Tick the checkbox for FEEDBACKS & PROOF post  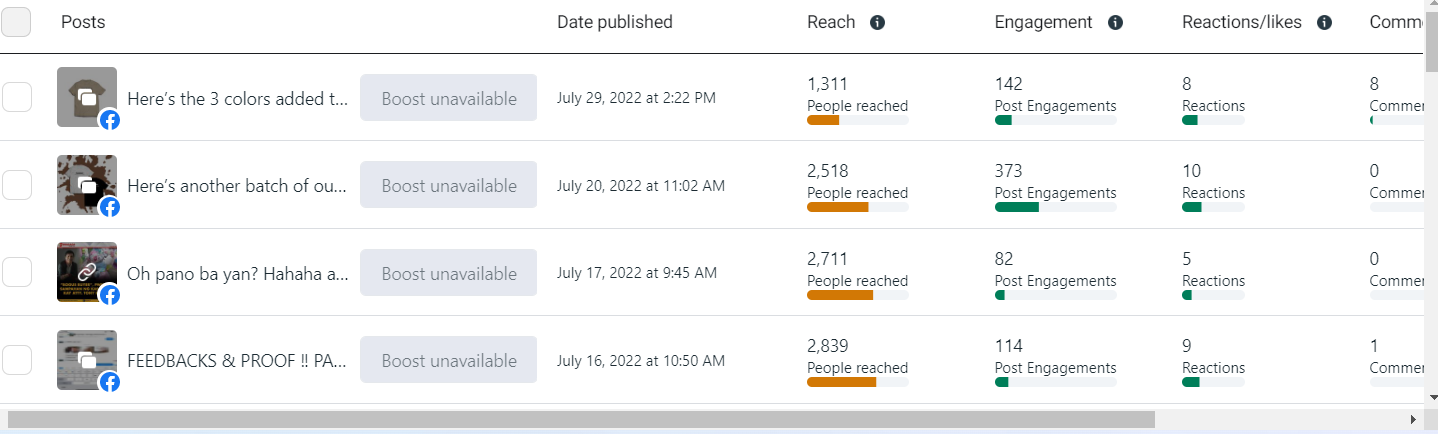[x=16, y=360]
